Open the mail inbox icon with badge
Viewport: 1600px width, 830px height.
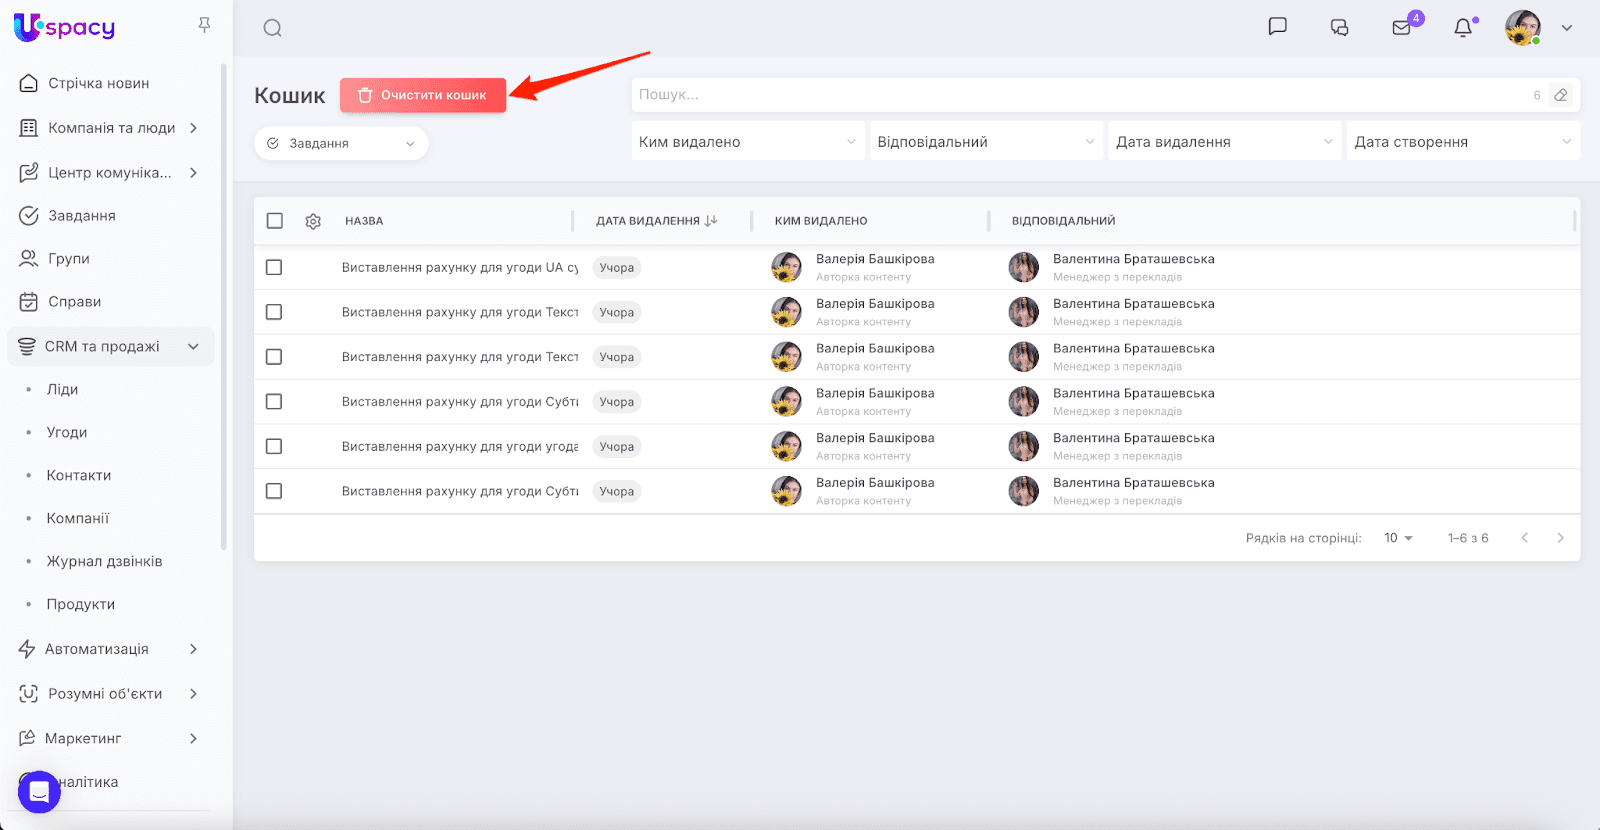1402,28
